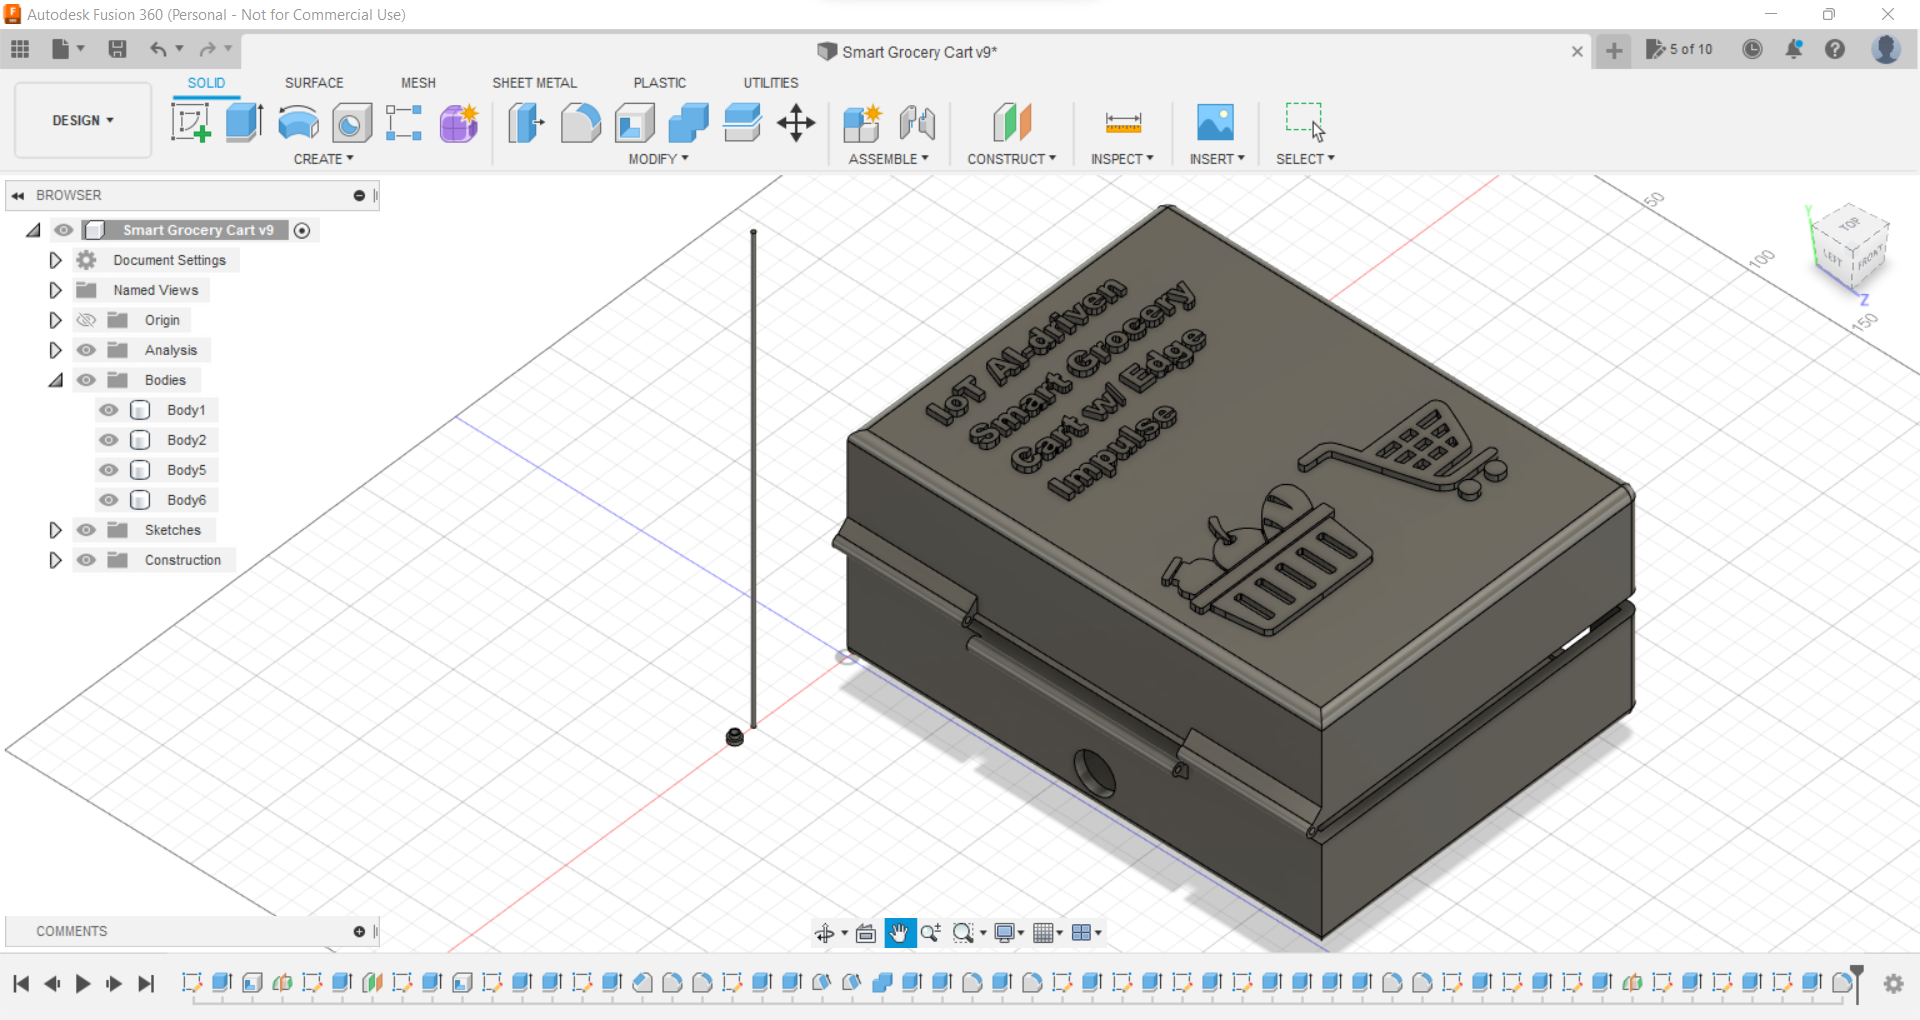Select the New Component tool
Screen dimensions: 1920x1020
click(x=862, y=123)
